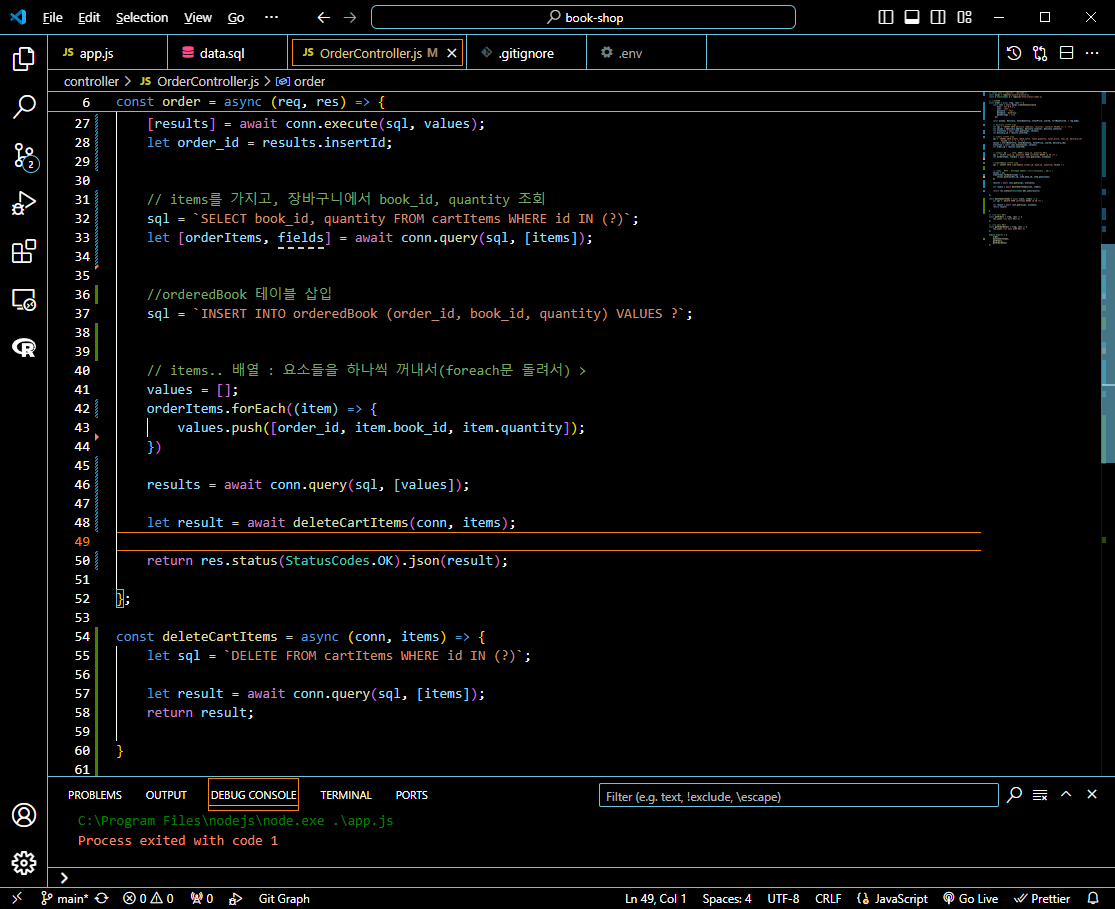Start Go Live server
Screen dimensions: 1115x909
pyautogui.click(x=970, y=898)
